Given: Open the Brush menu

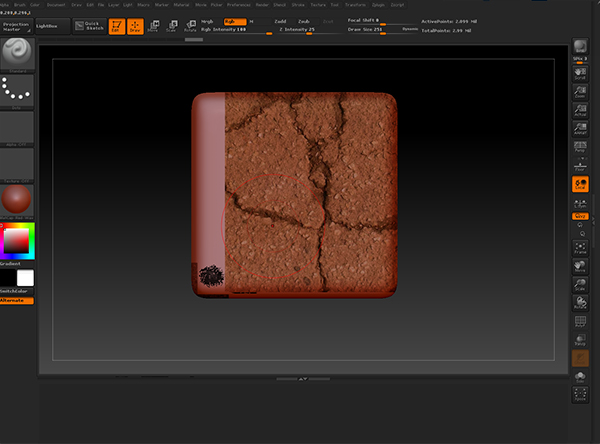Looking at the screenshot, I should click(20, 5).
